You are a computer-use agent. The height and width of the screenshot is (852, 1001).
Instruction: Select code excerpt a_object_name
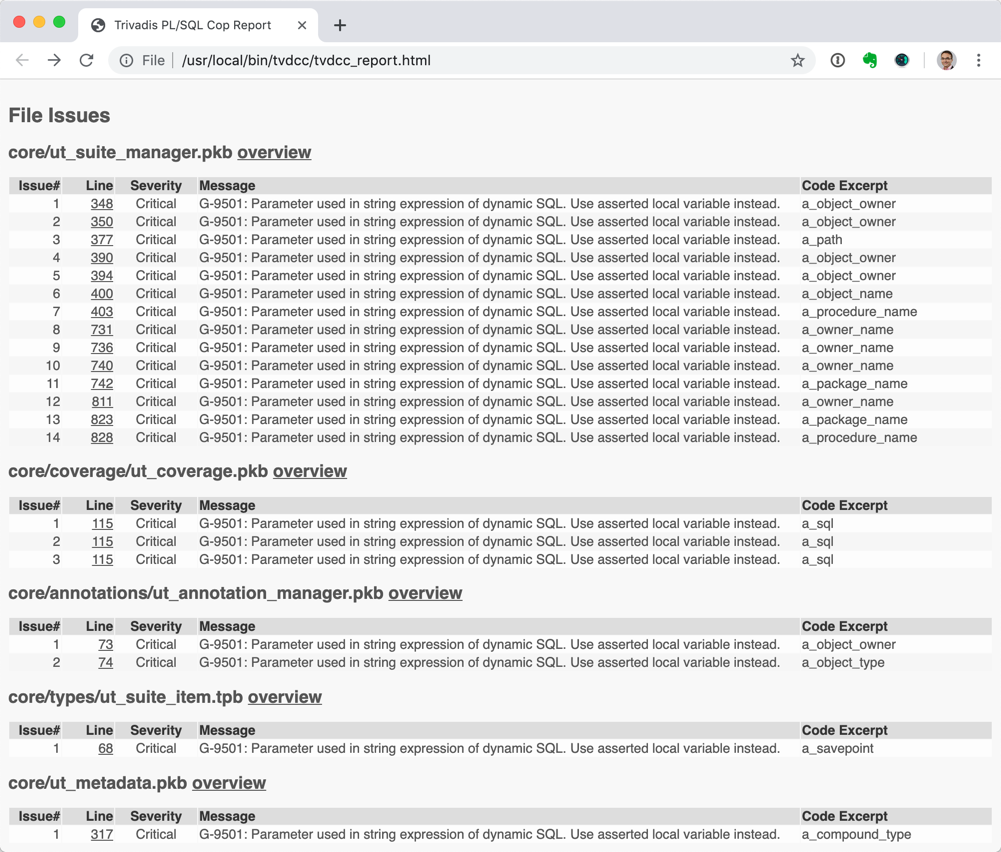click(847, 294)
